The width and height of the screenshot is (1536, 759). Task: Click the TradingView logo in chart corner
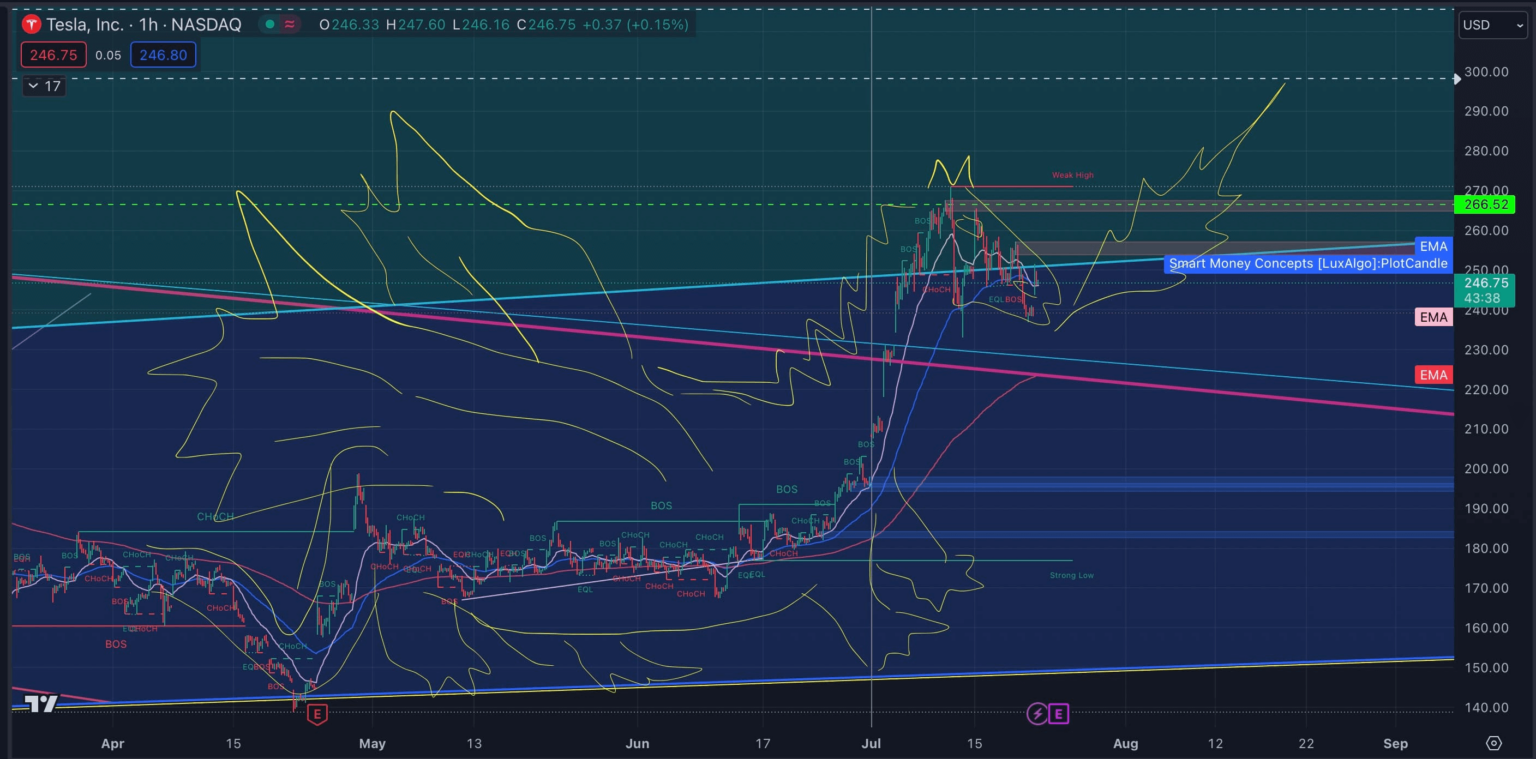(41, 704)
